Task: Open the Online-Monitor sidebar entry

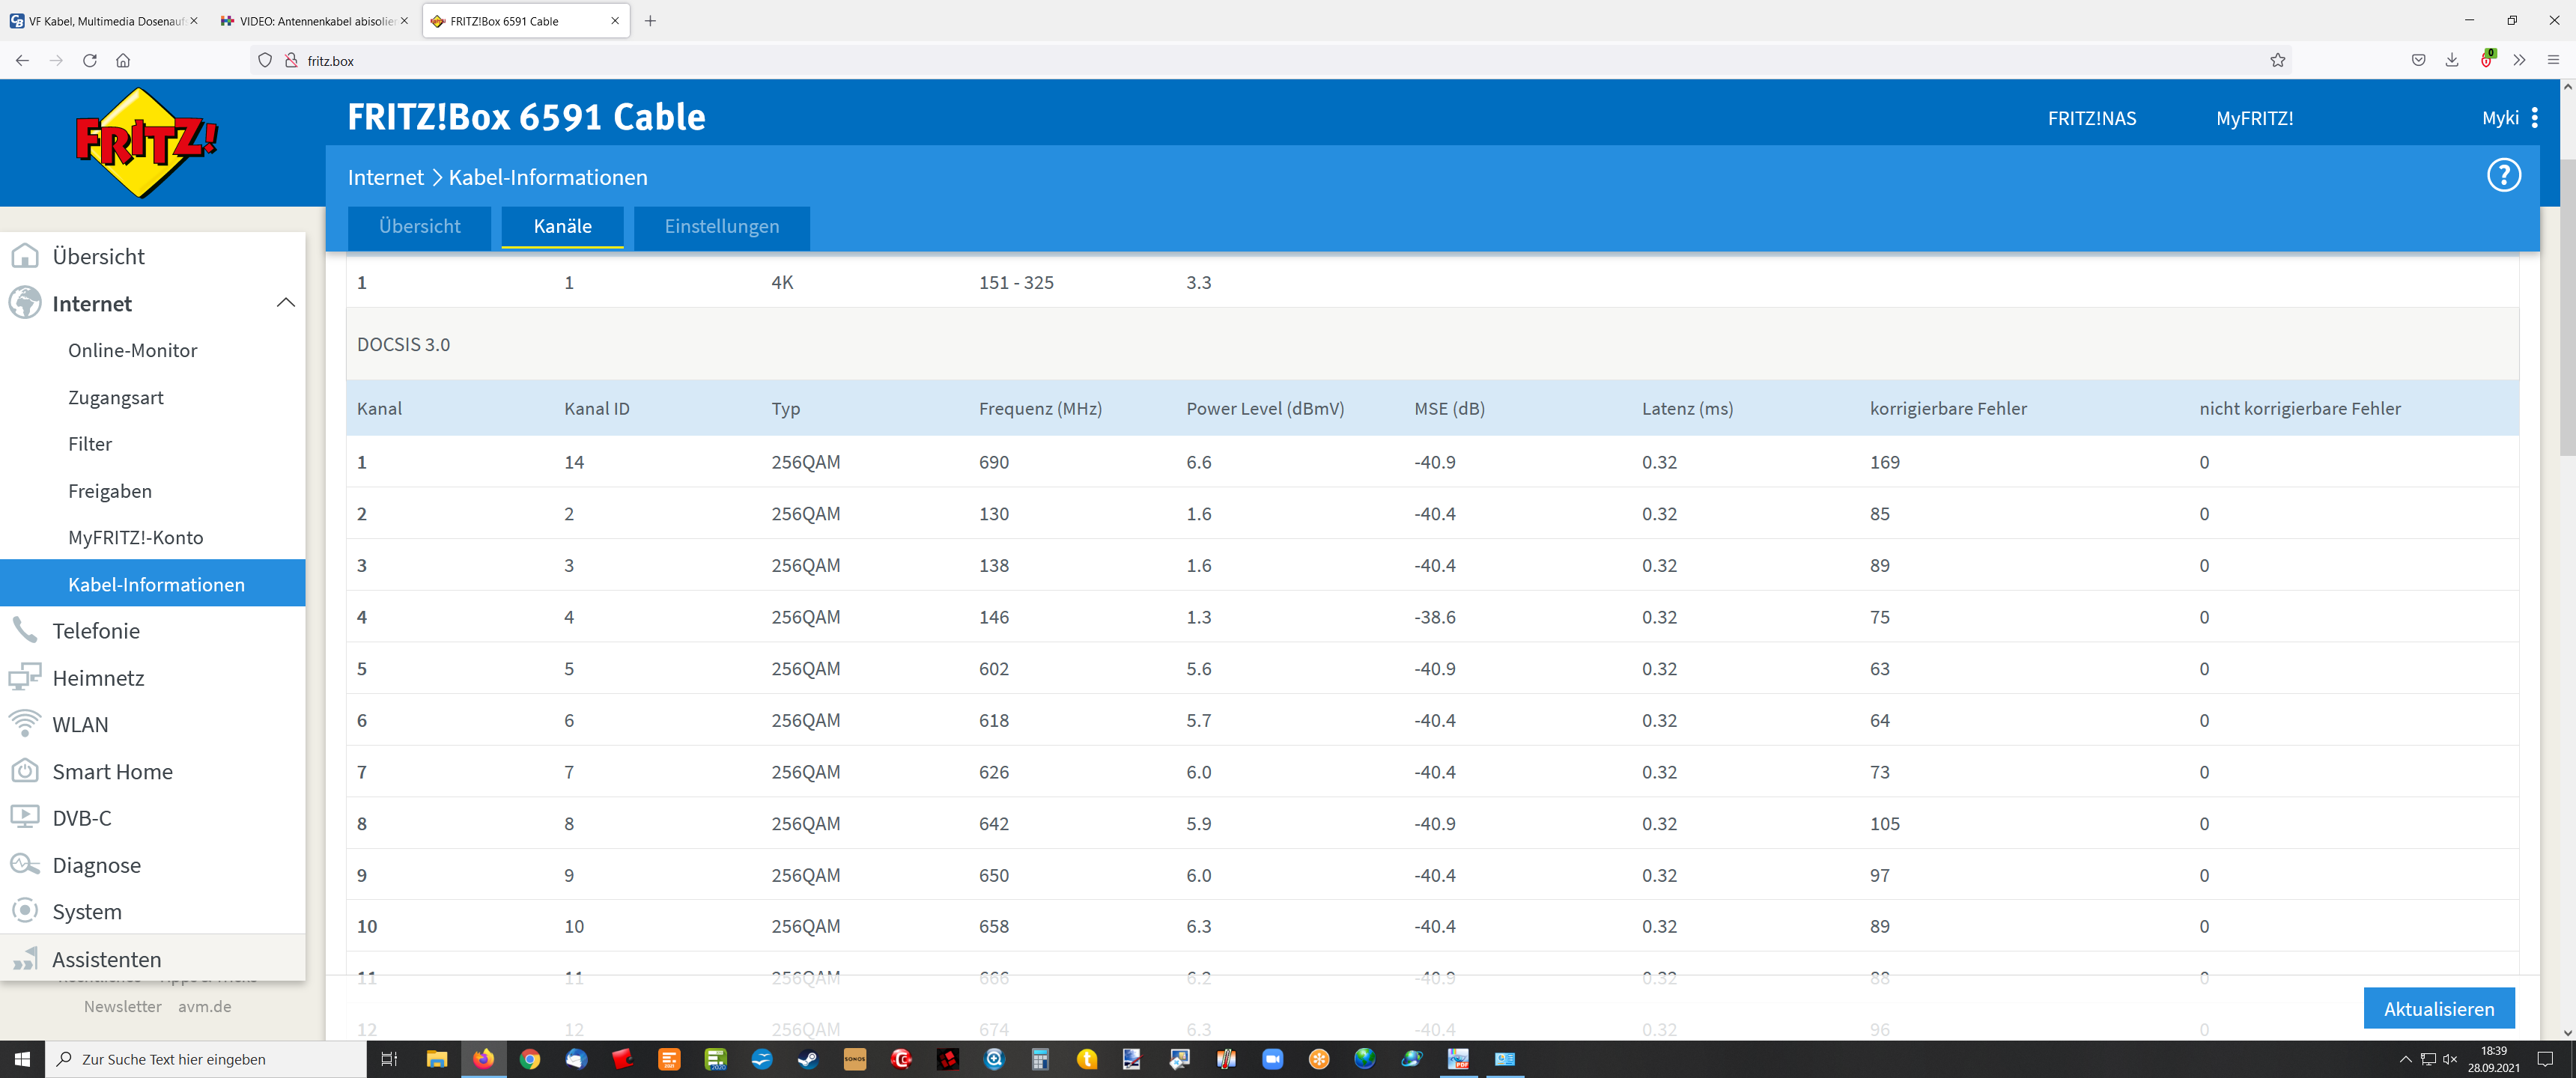Action: pos(132,350)
